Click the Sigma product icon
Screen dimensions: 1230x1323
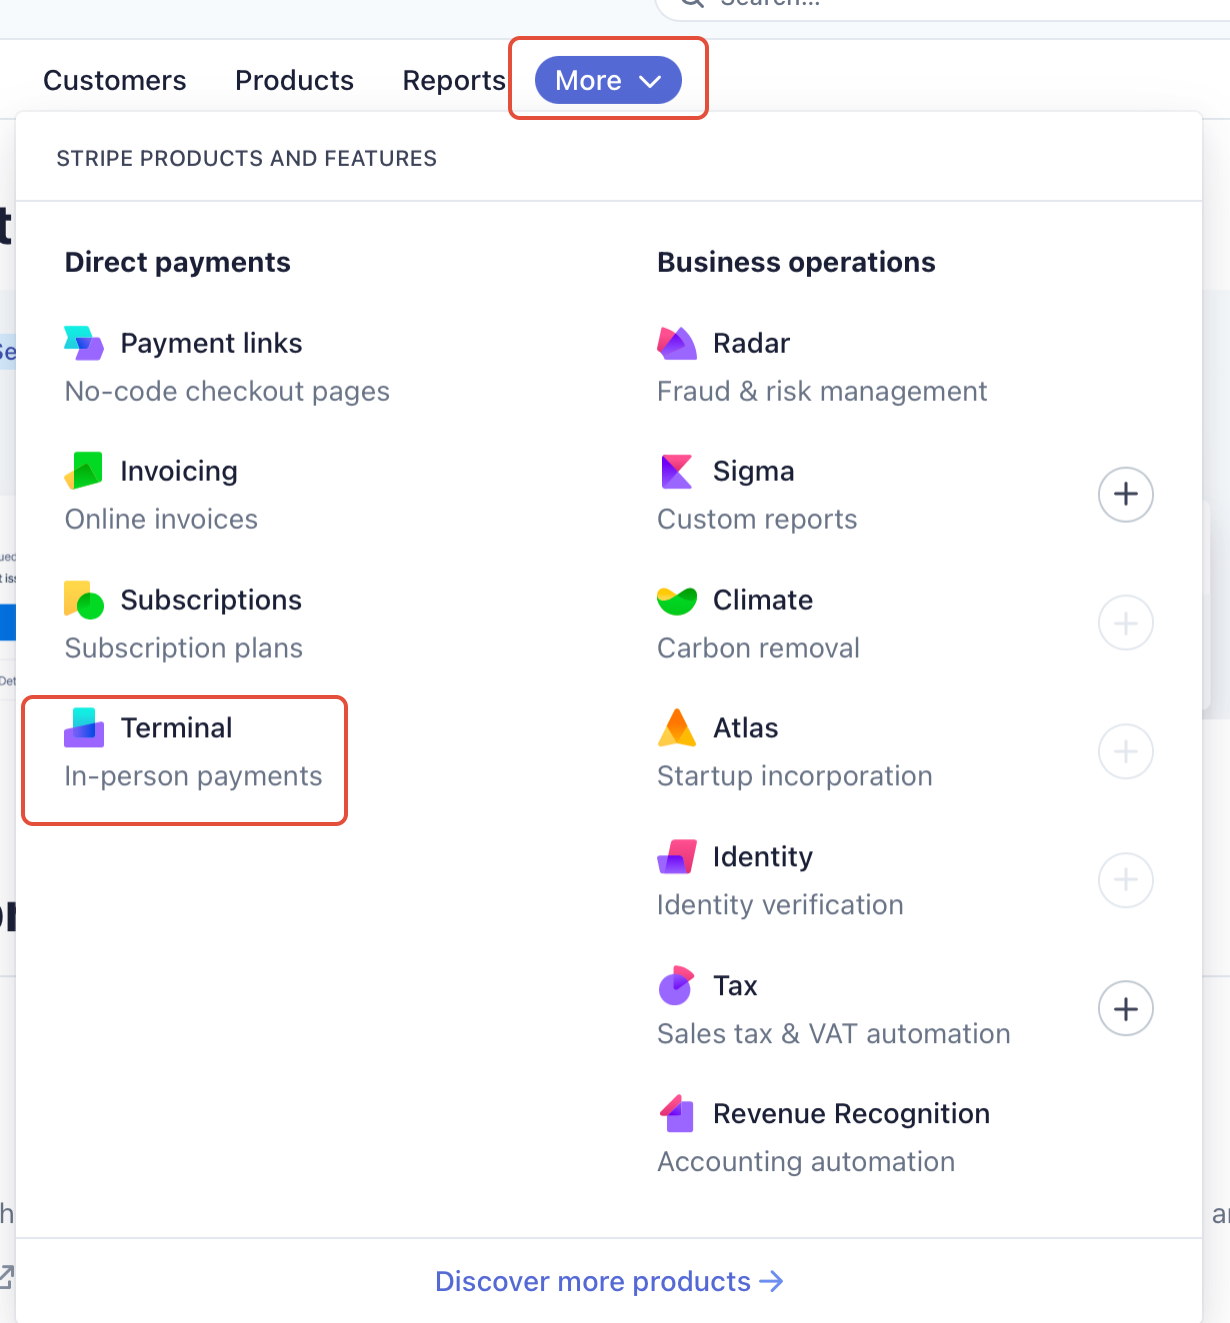pyautogui.click(x=677, y=471)
